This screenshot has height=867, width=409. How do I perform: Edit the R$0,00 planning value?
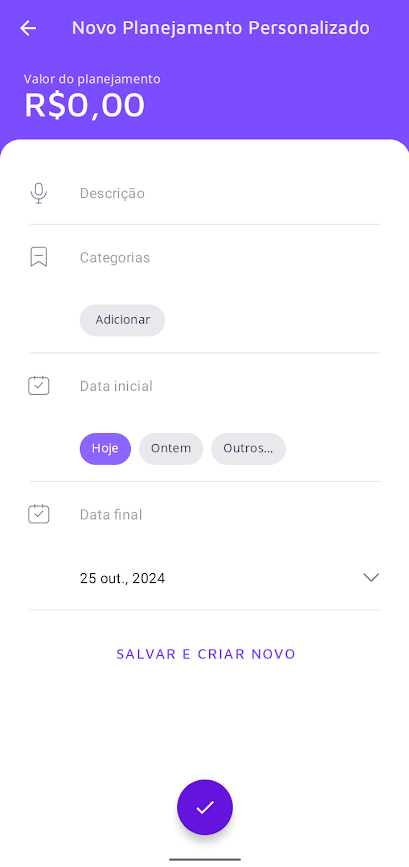(x=85, y=105)
